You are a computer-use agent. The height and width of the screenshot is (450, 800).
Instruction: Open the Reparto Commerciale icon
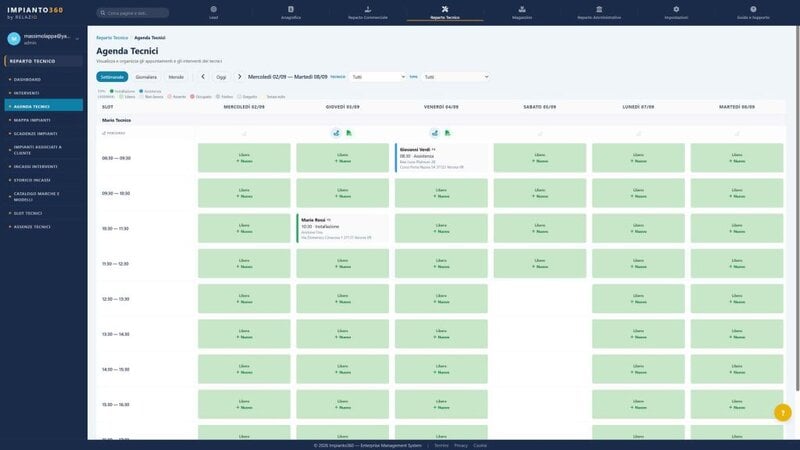point(368,9)
